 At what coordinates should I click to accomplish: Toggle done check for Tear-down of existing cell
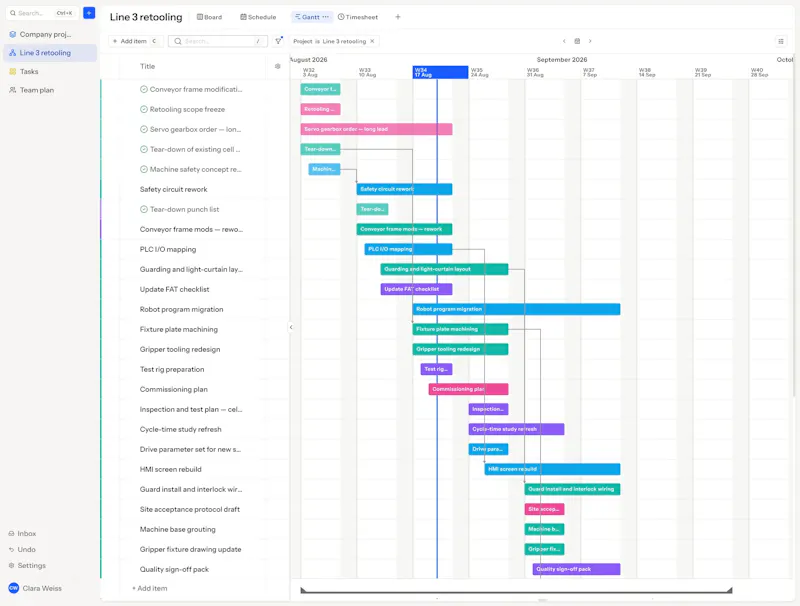[144, 149]
